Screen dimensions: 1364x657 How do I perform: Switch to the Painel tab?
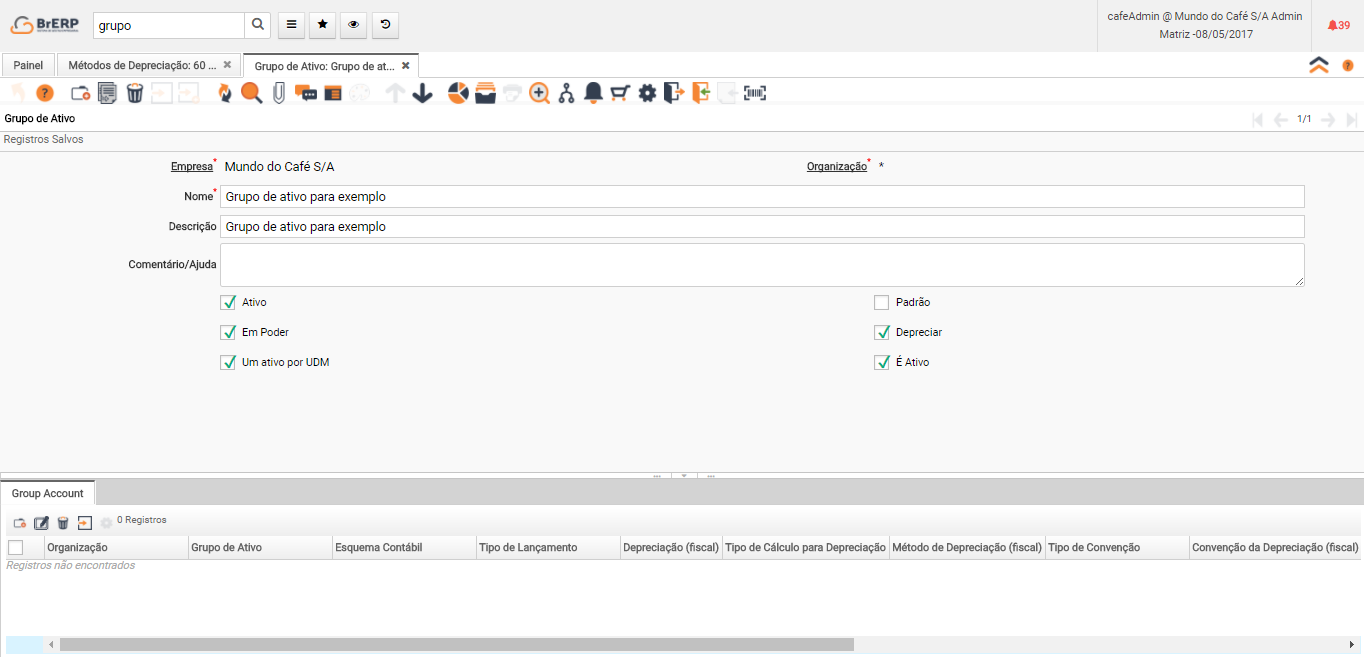pyautogui.click(x=28, y=65)
